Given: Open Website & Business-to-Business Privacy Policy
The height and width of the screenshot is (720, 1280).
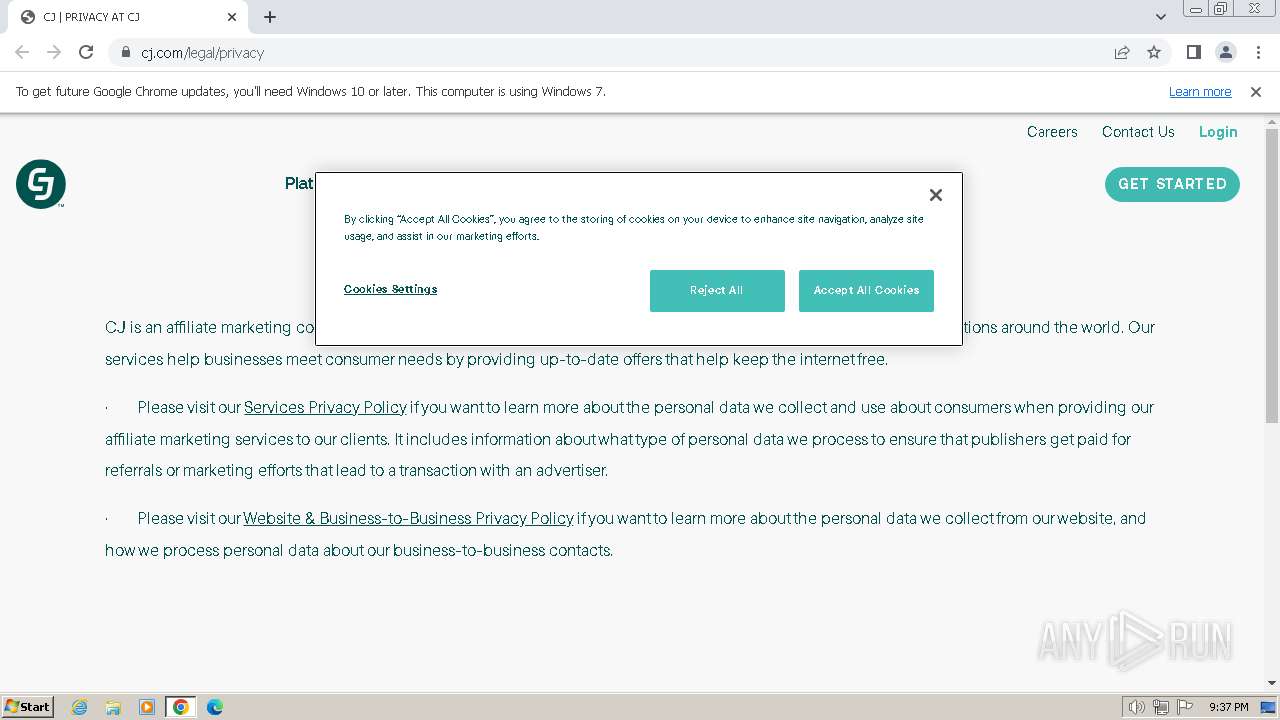Looking at the screenshot, I should [408, 518].
